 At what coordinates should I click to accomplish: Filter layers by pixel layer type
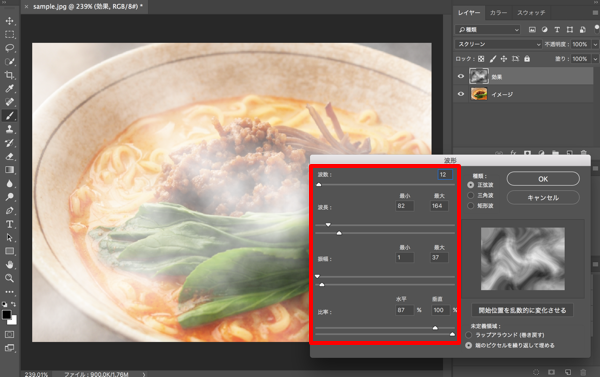[532, 29]
